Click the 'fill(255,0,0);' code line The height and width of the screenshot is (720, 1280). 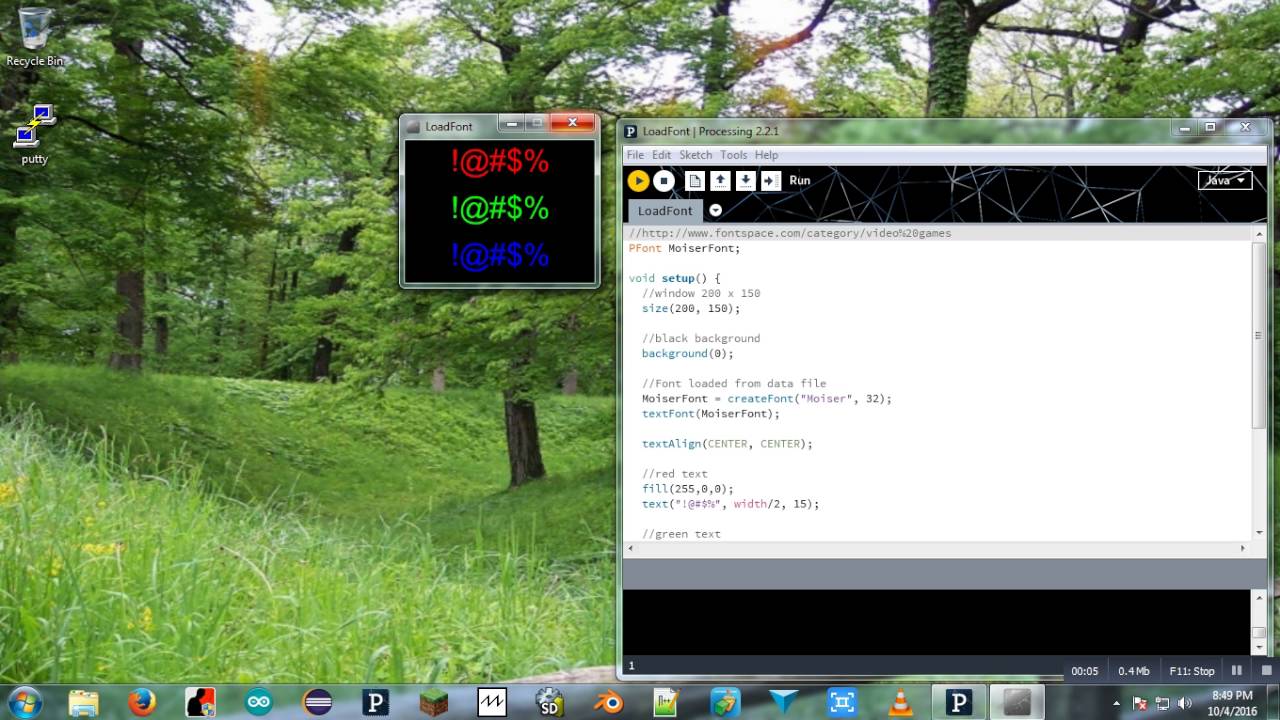point(687,489)
